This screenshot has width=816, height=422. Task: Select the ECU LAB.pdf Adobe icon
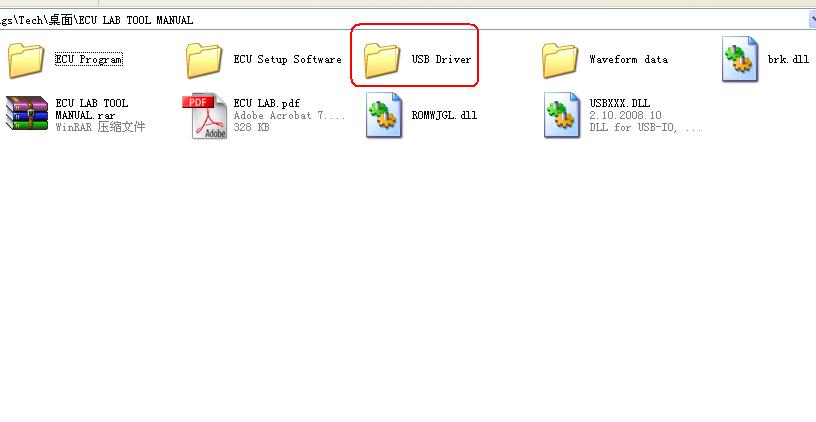[x=205, y=116]
